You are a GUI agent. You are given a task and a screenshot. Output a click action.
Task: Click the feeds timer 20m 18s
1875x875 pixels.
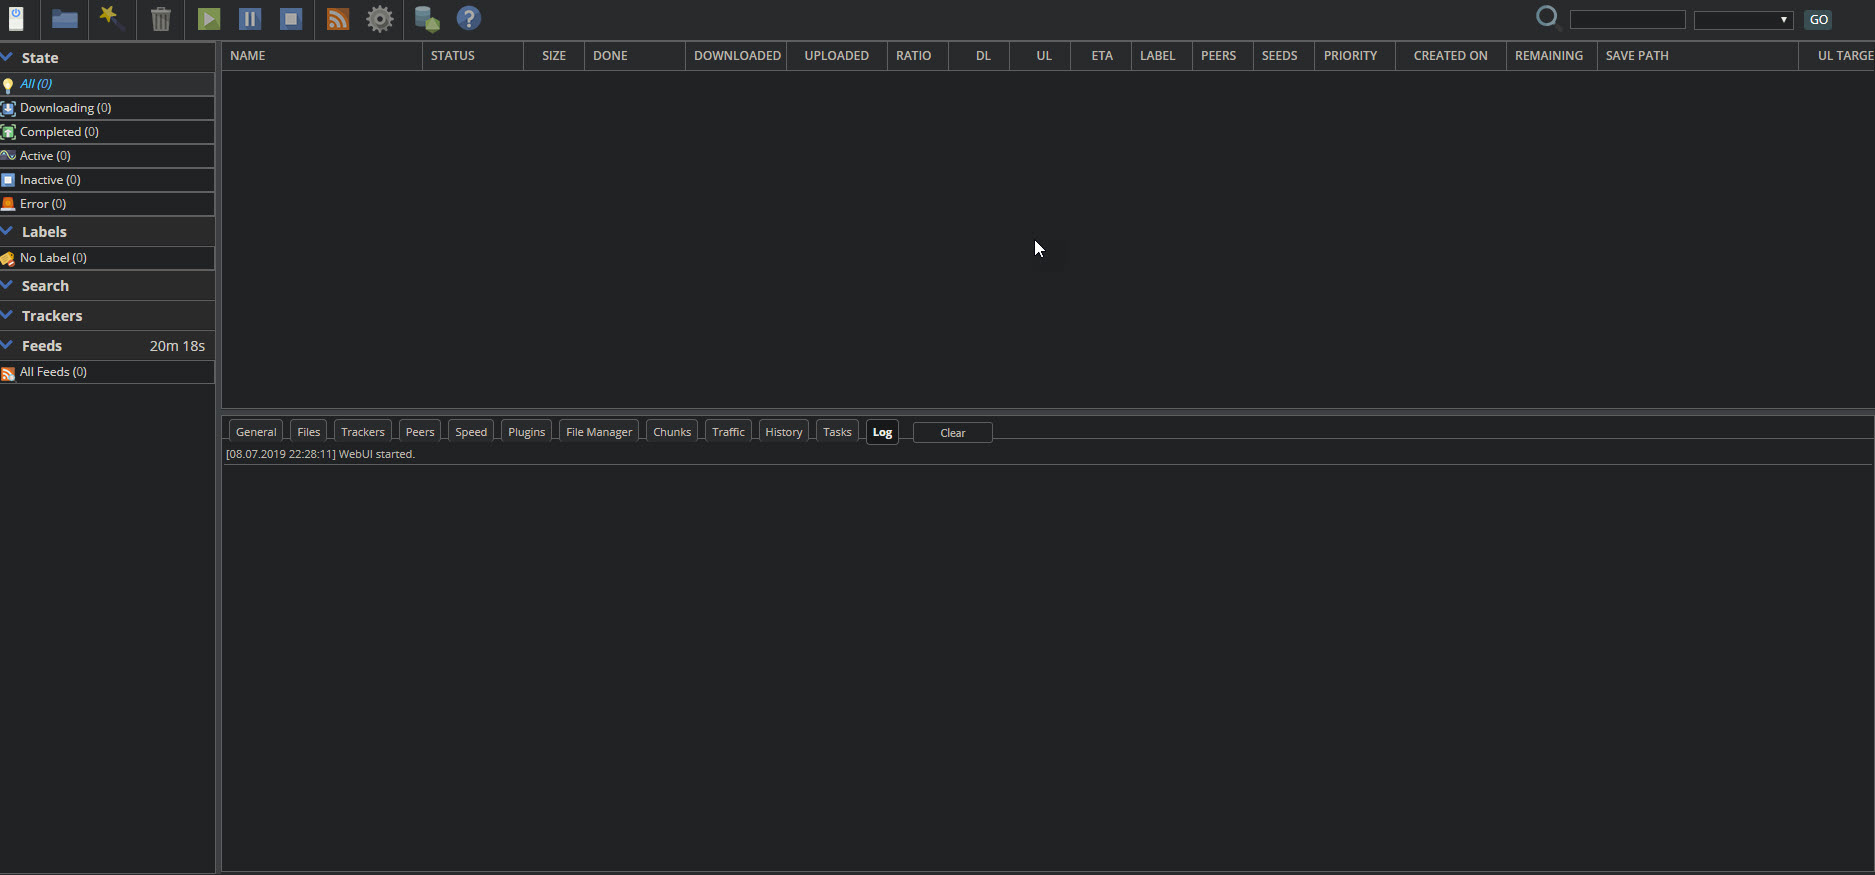tap(177, 346)
